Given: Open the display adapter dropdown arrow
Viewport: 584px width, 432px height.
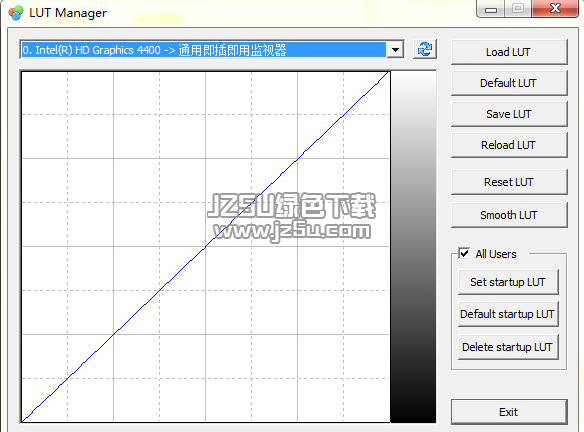Looking at the screenshot, I should (395, 50).
